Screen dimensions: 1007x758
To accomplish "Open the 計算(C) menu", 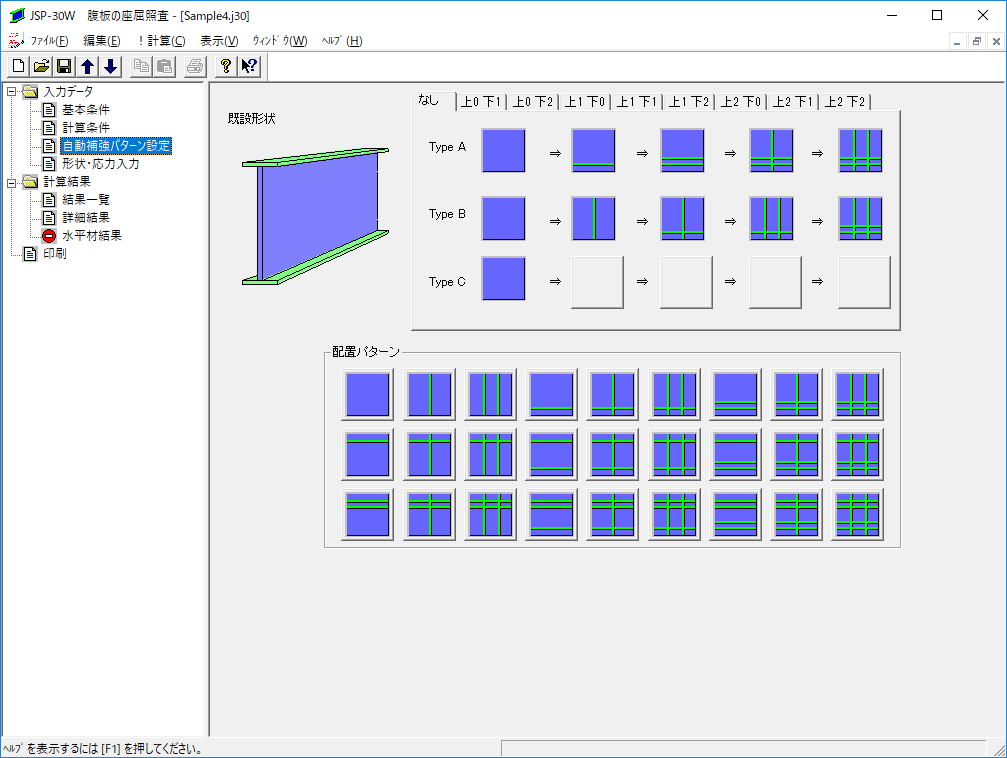I will click(x=160, y=41).
